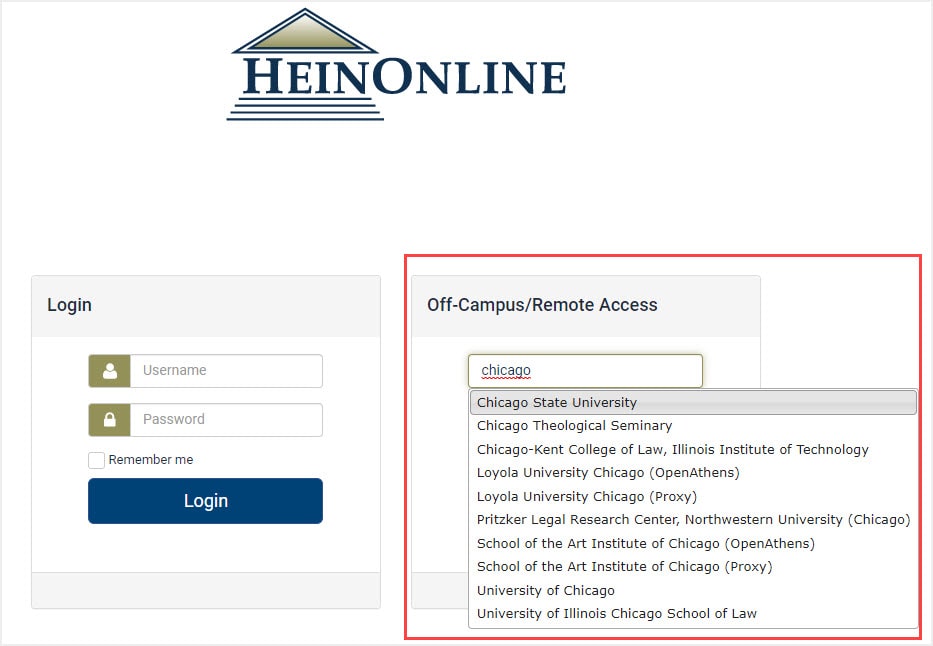The height and width of the screenshot is (646, 933).
Task: Choose School of the Art Institute (Proxy)
Action: (693, 567)
